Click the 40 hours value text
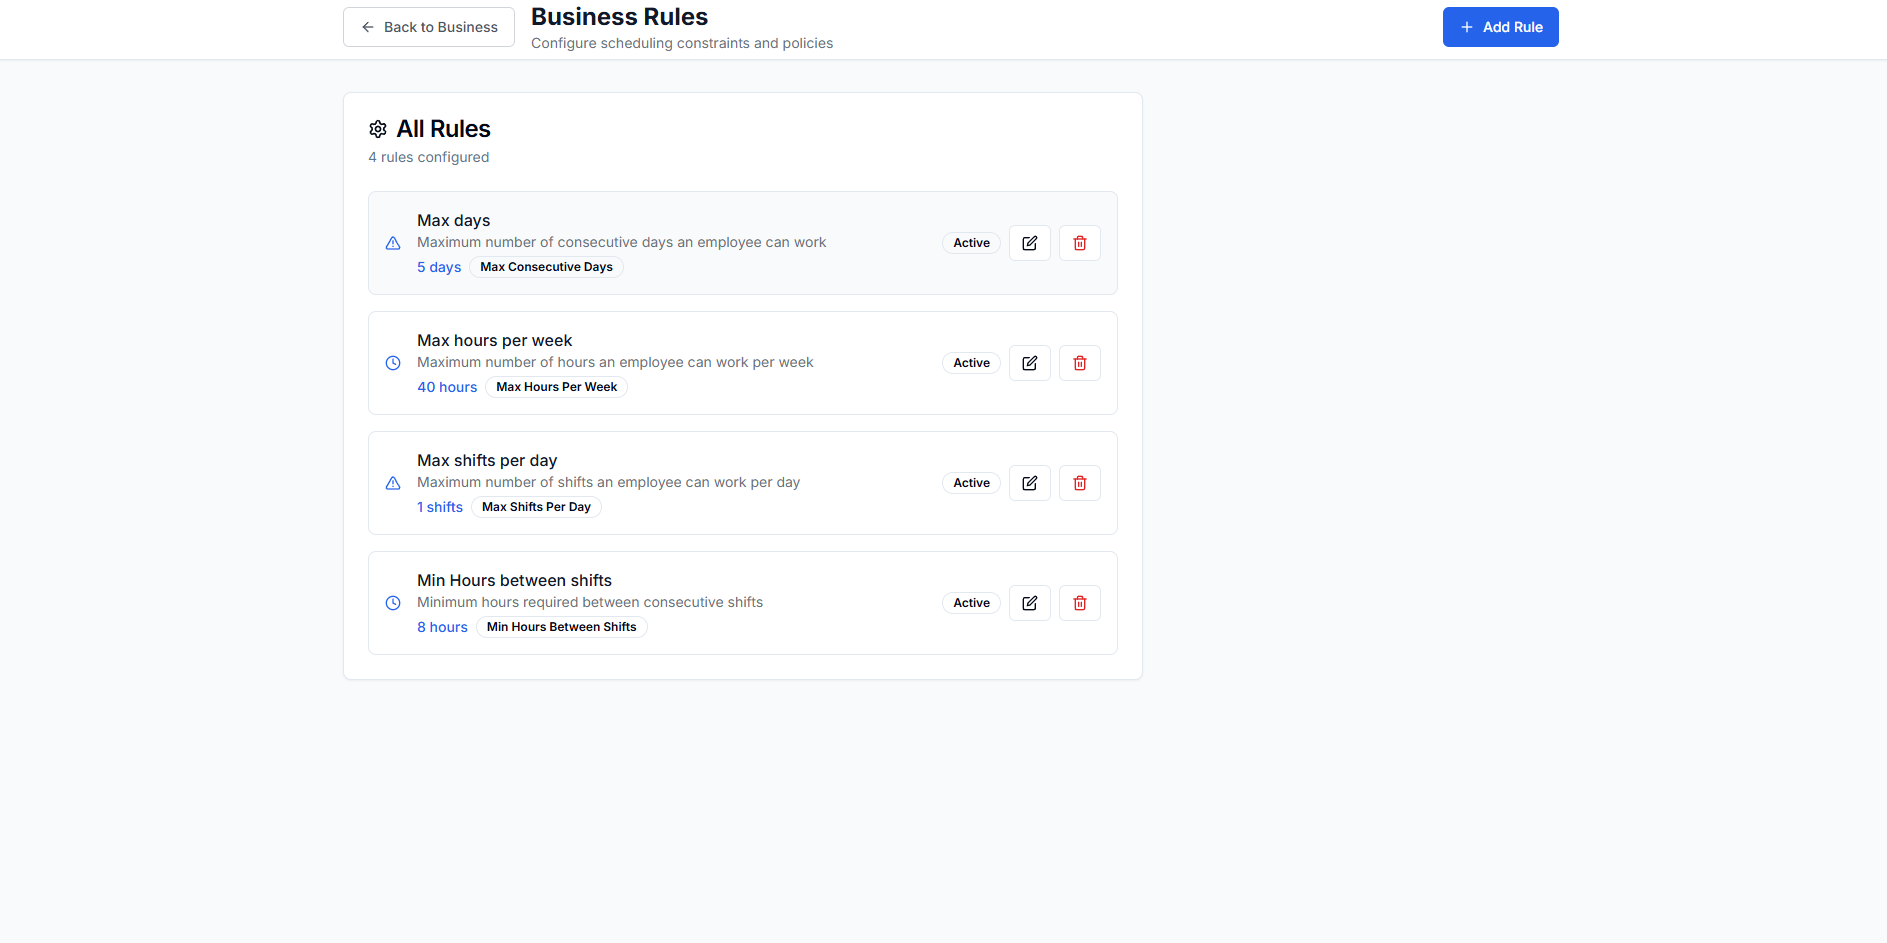The height and width of the screenshot is (943, 1887). coord(447,387)
